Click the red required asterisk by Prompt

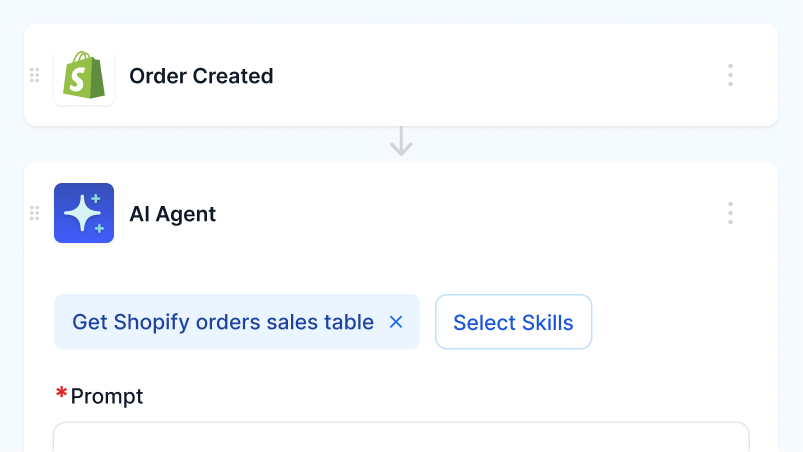61,393
